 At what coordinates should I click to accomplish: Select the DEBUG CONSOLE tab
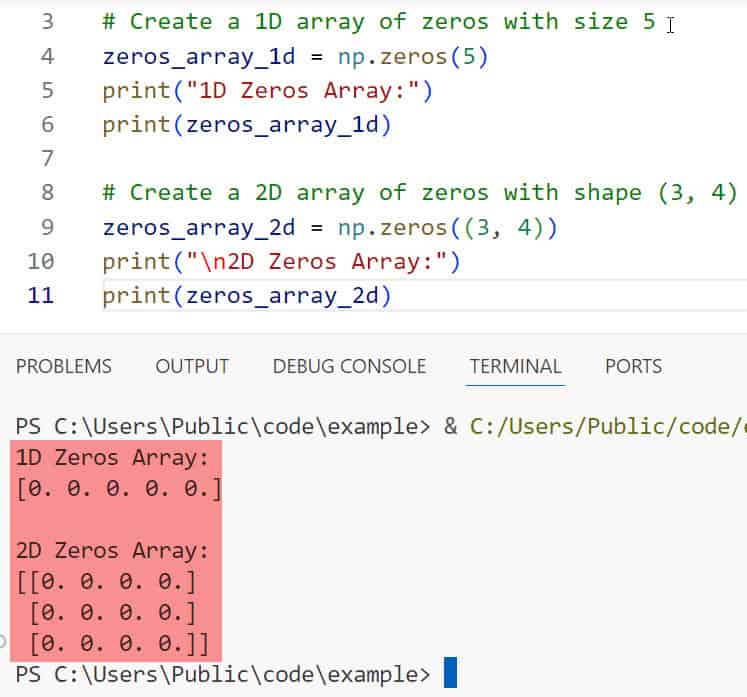tap(349, 366)
